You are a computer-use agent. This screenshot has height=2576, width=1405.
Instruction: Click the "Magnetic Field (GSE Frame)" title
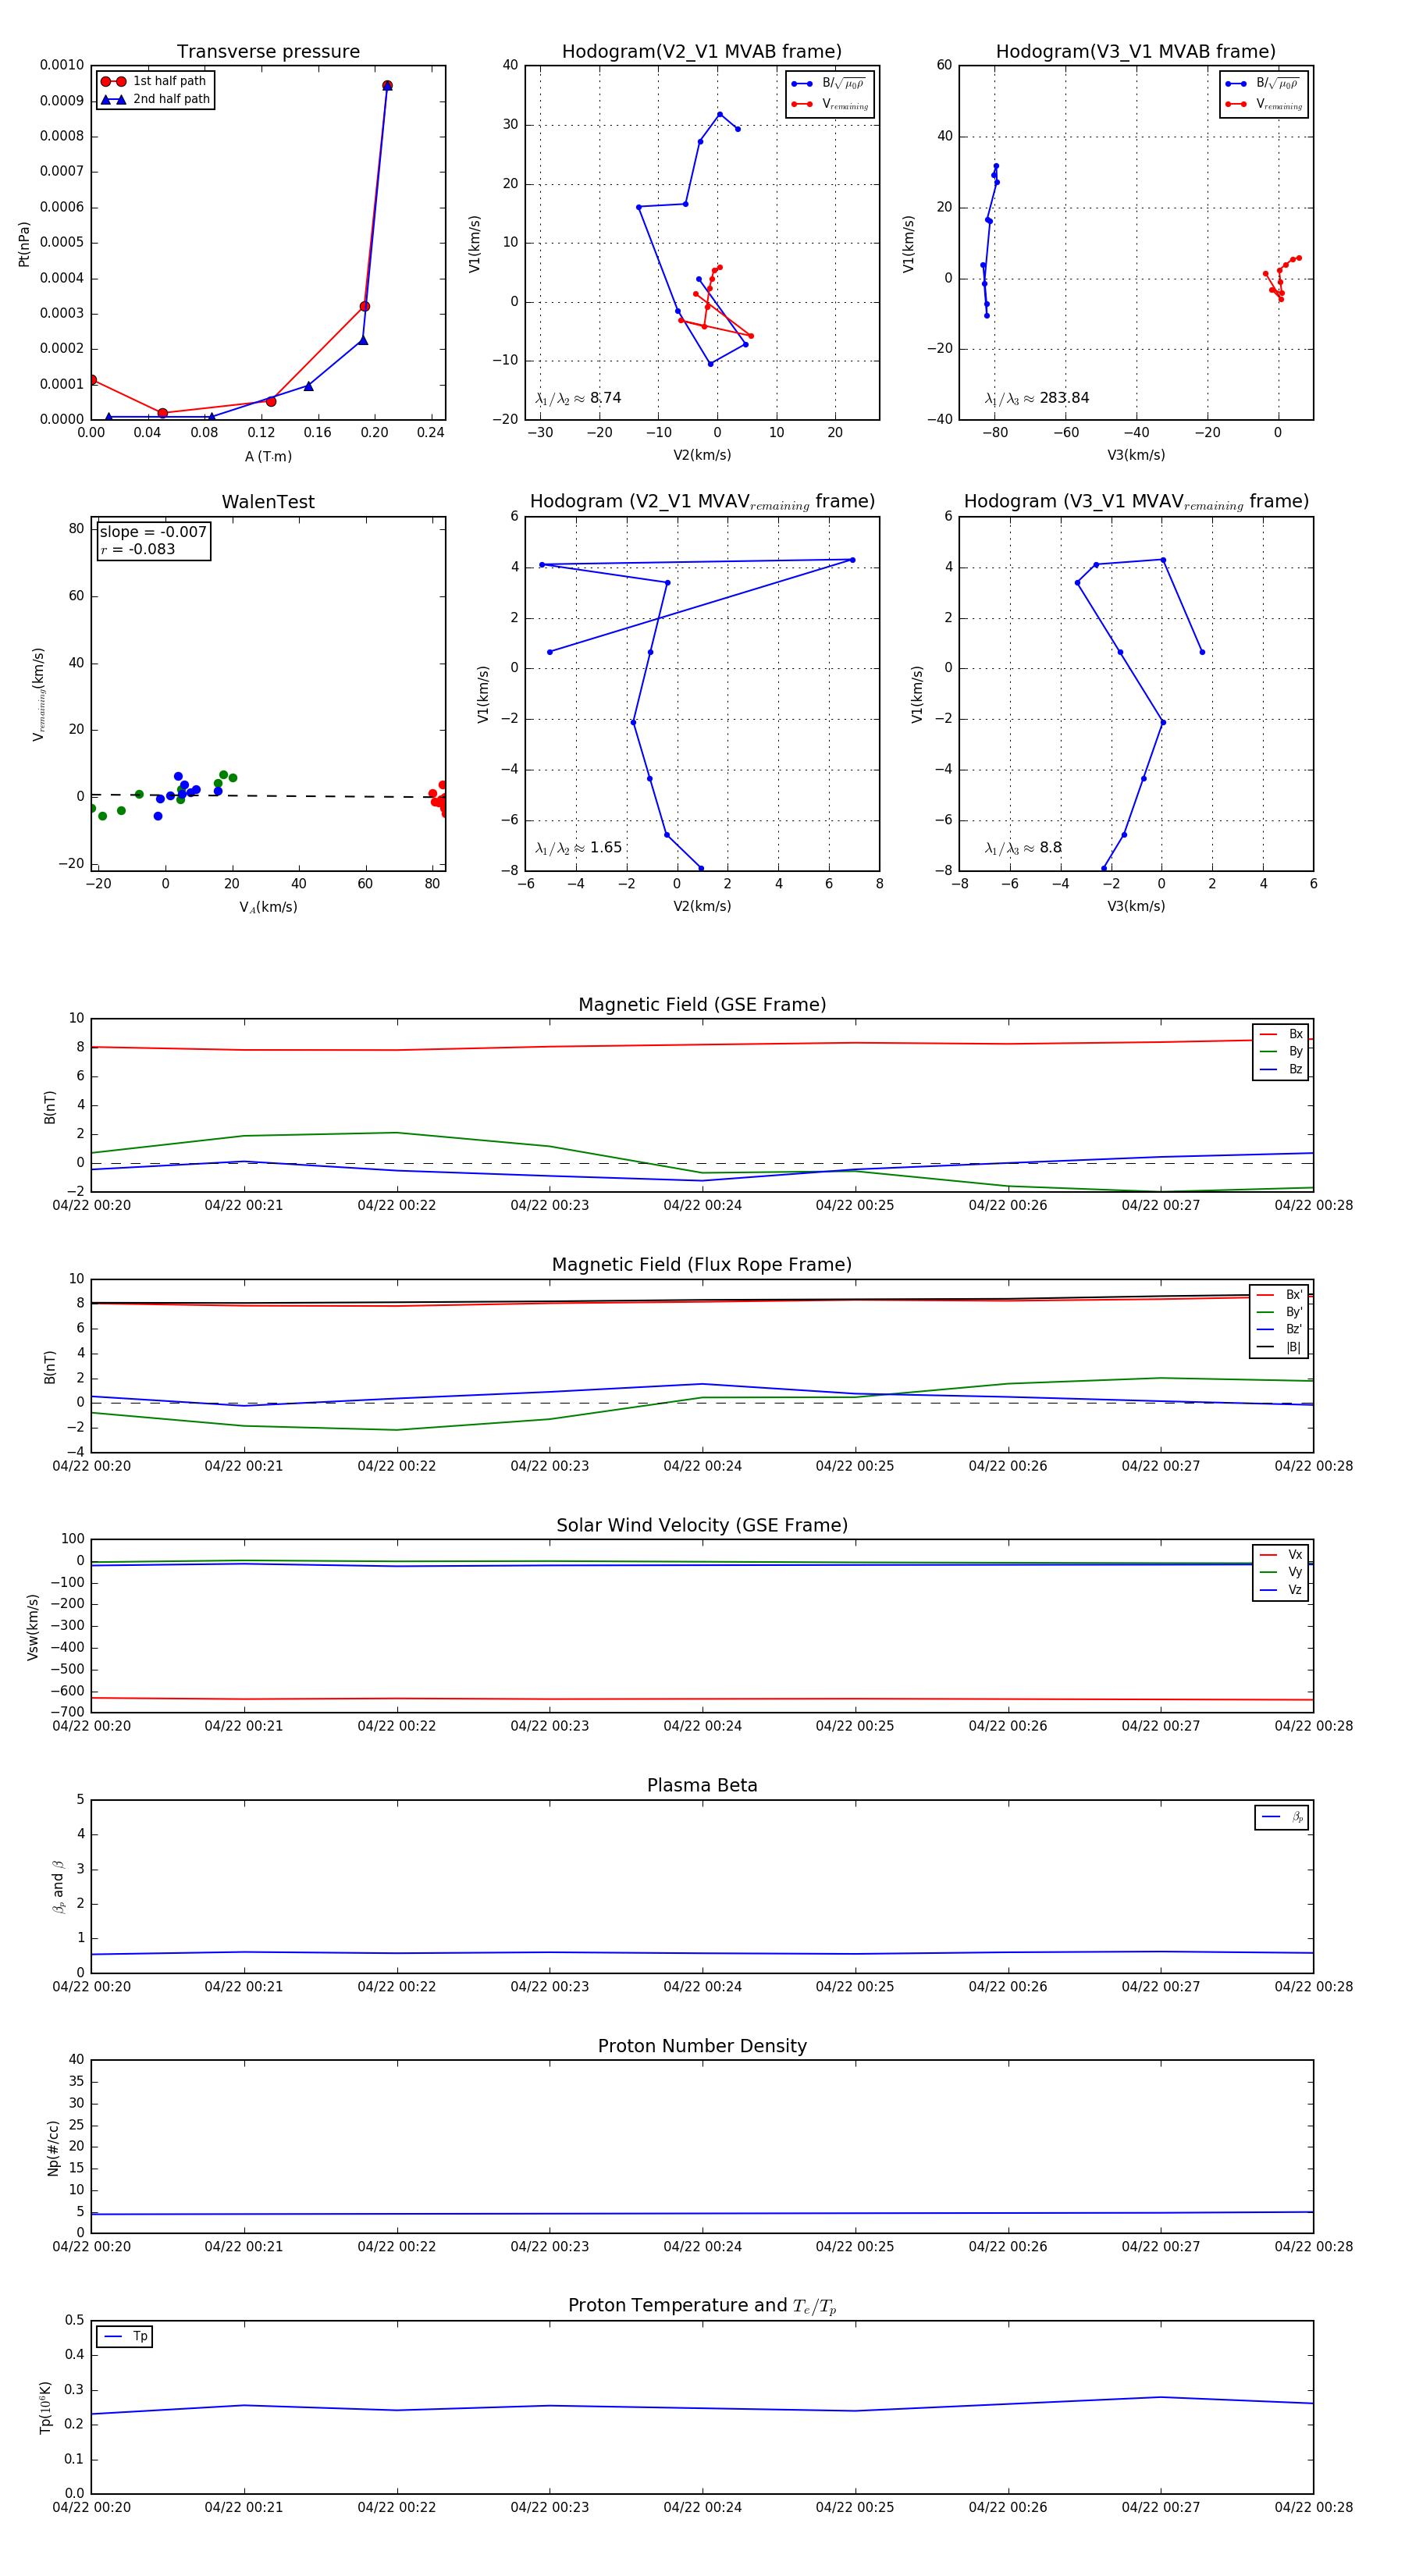click(x=702, y=1005)
